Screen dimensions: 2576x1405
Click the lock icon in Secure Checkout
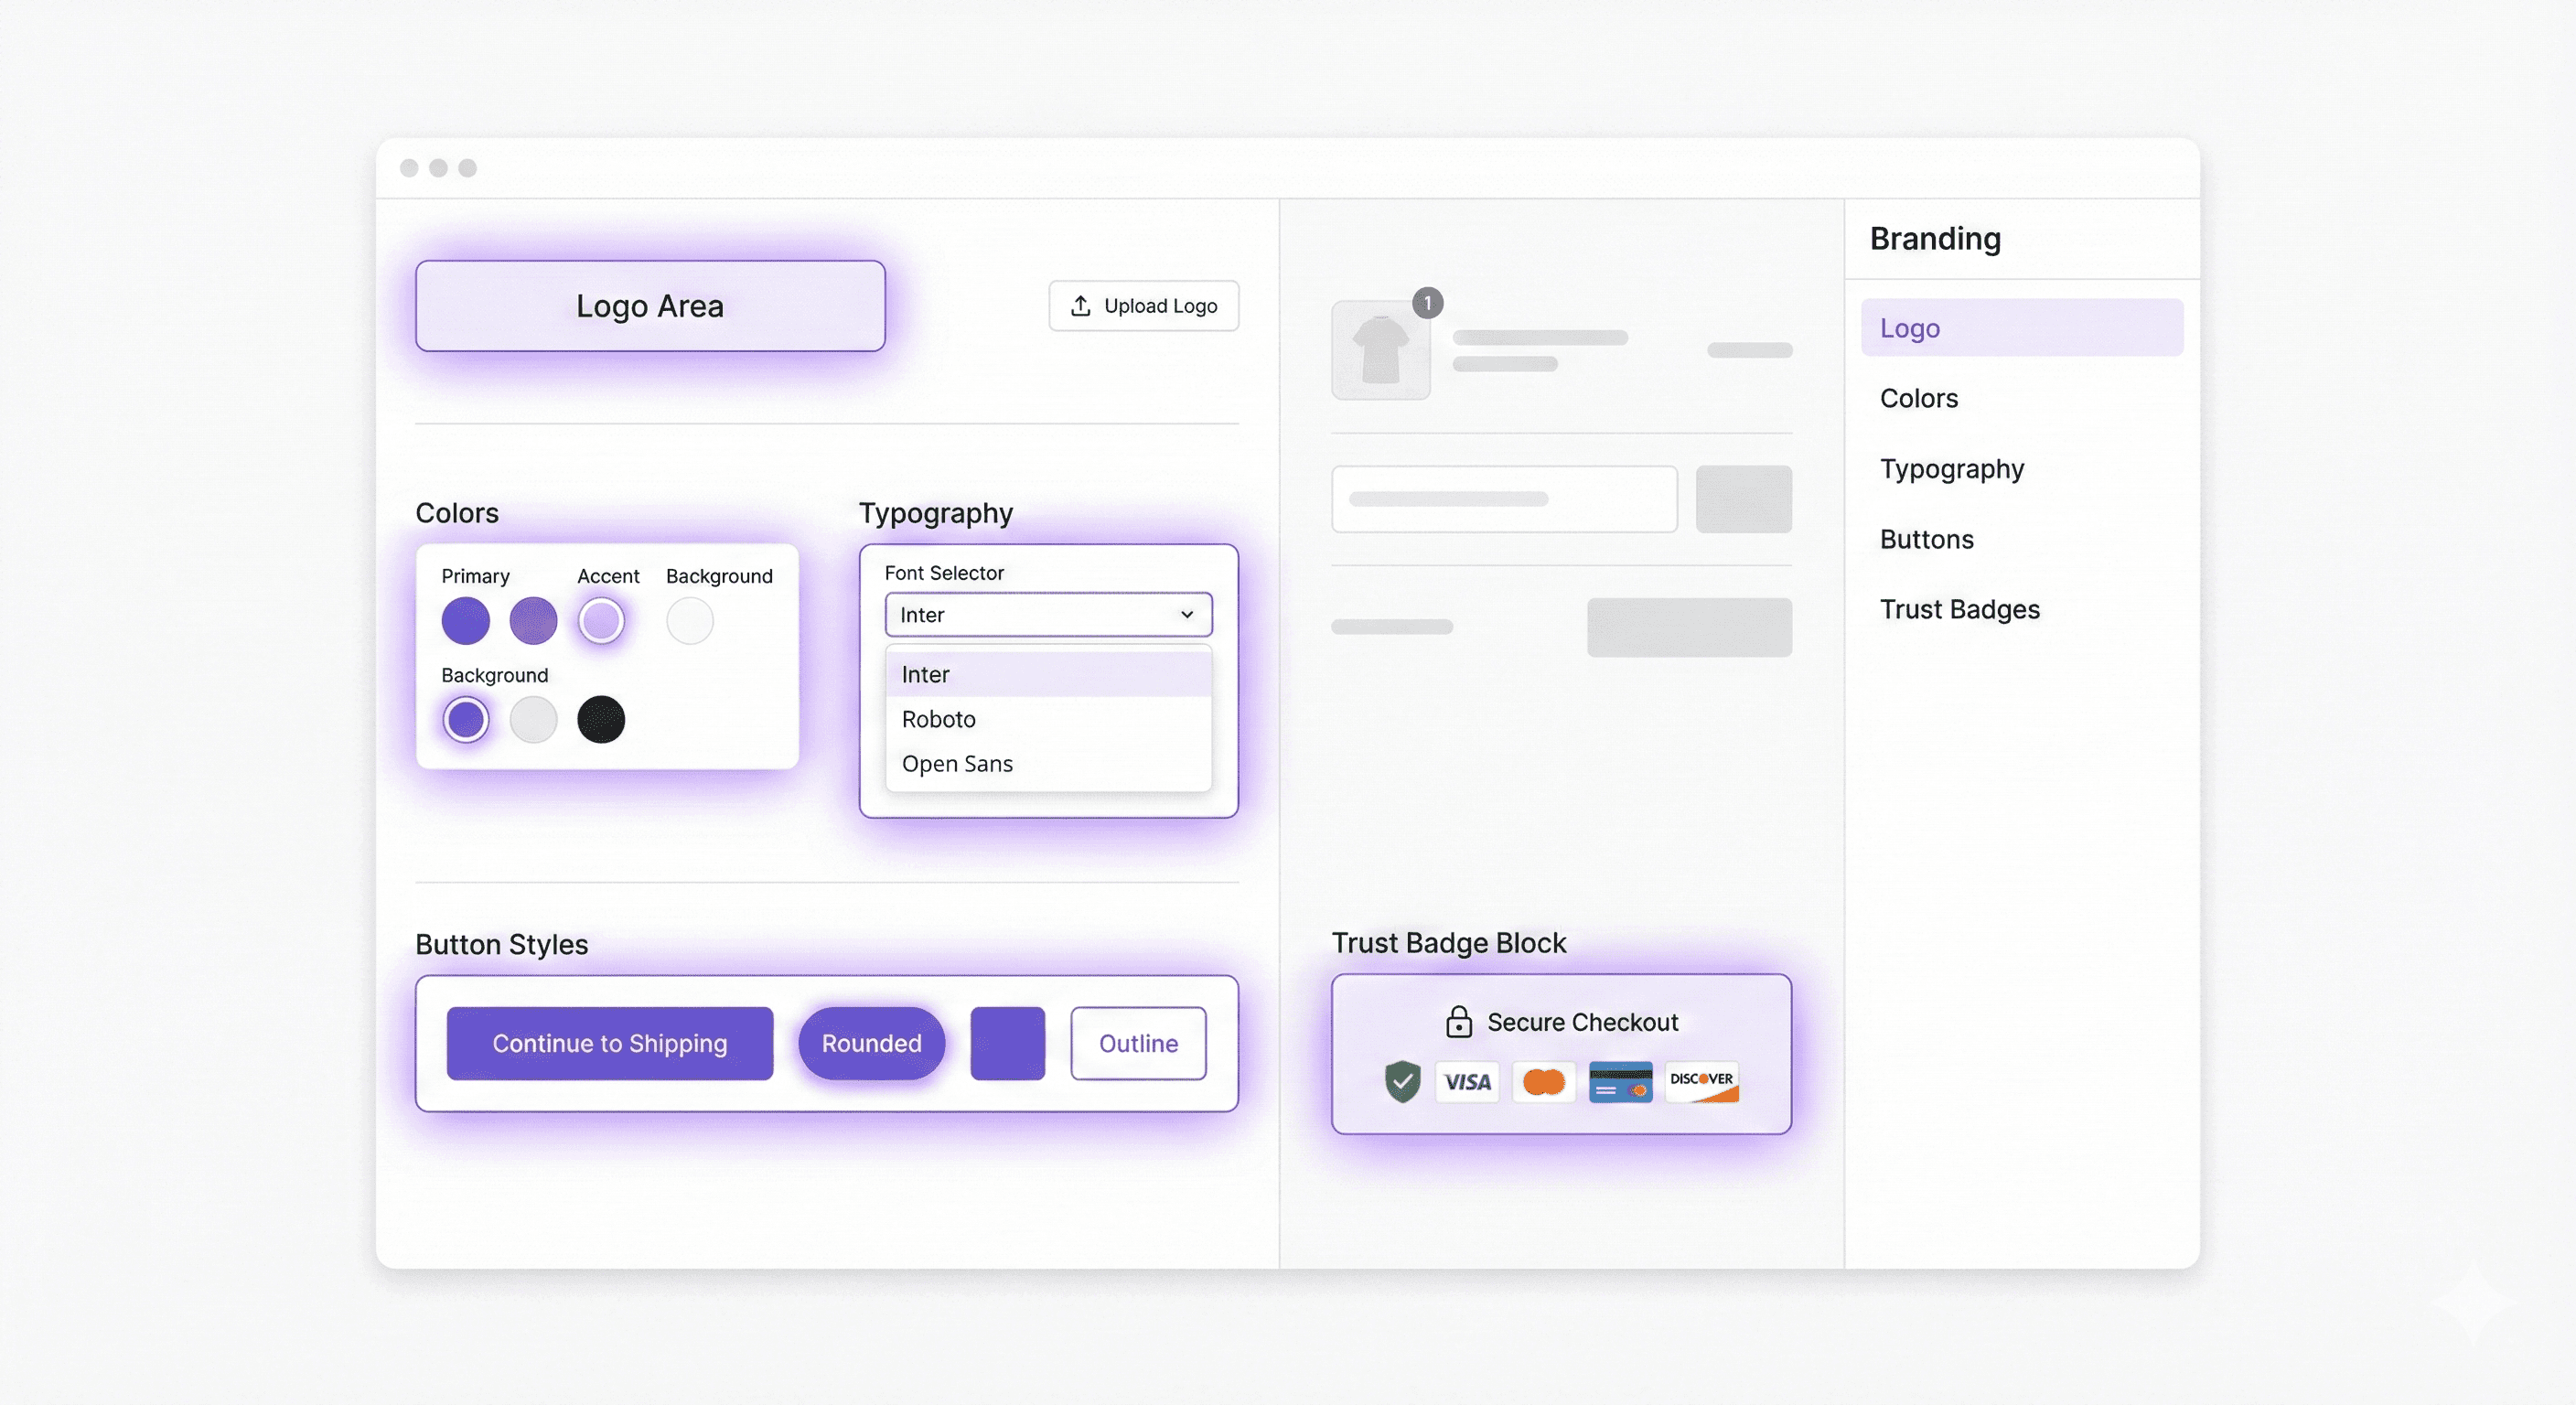tap(1459, 1021)
